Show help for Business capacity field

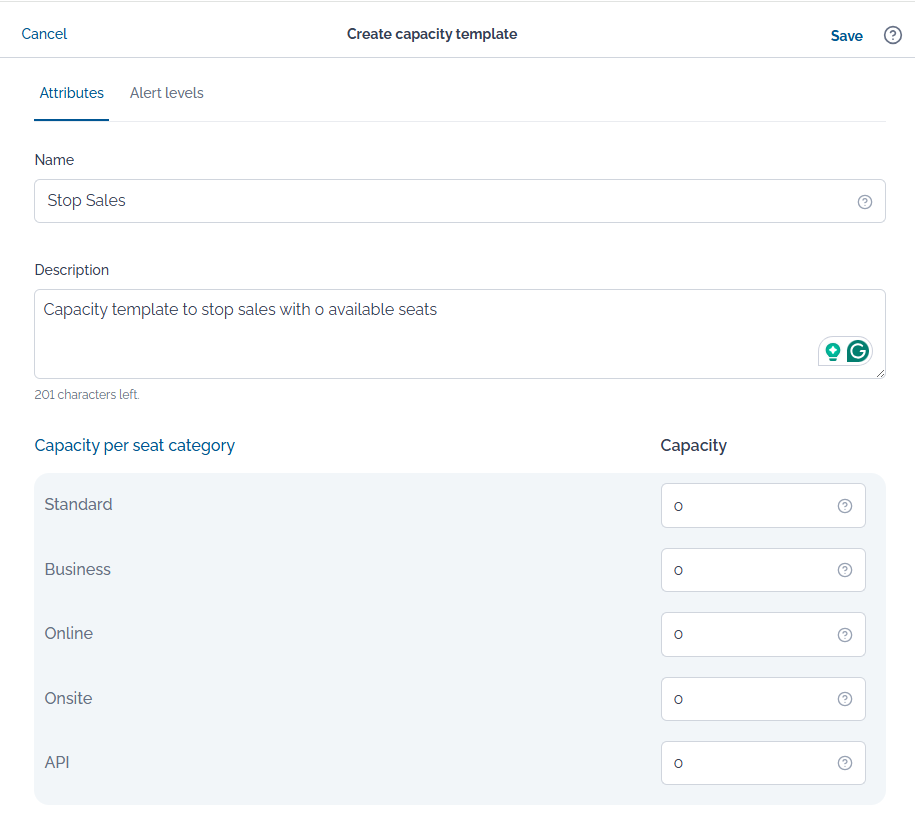(844, 570)
